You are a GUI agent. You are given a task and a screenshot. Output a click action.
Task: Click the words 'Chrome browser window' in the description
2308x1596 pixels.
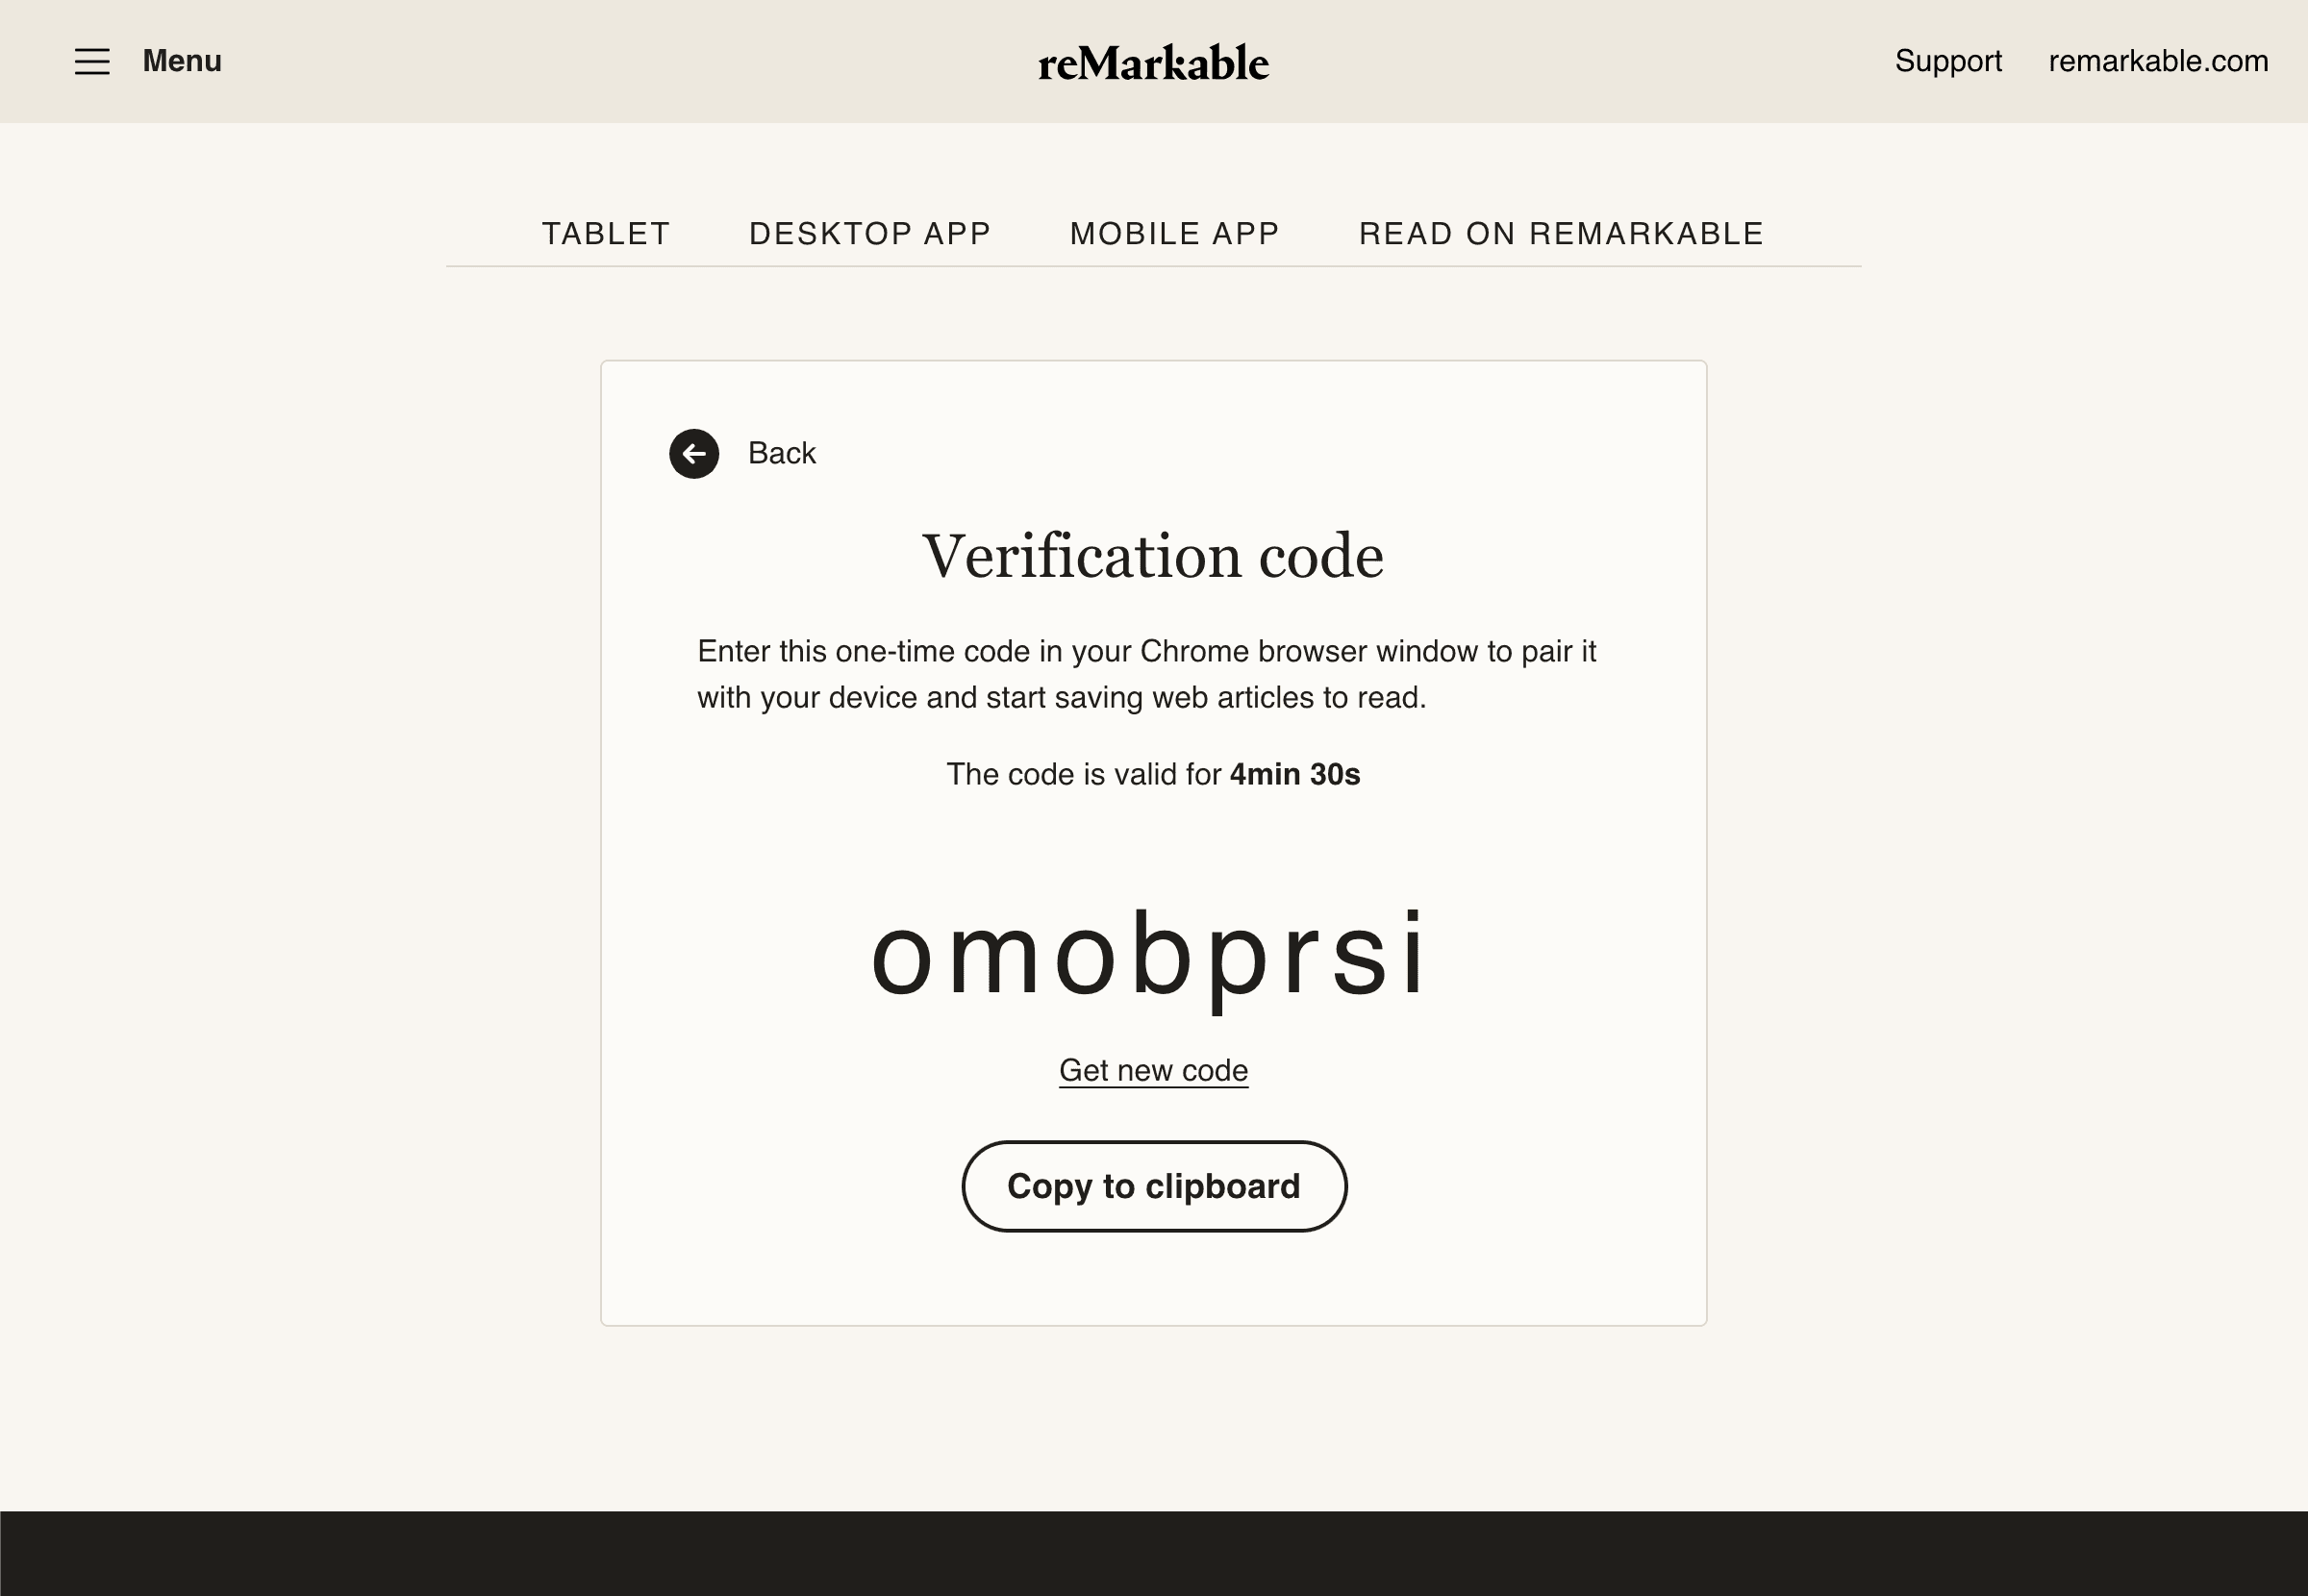1308,651
